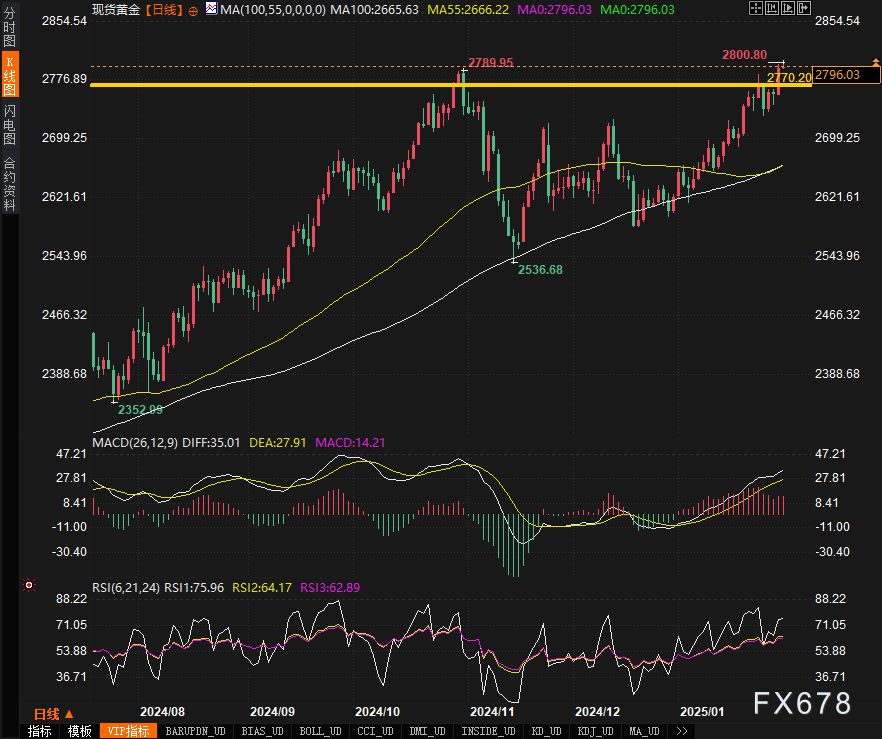Image resolution: width=882 pixels, height=739 pixels.
Task: Click the MA indicator chart icon
Action: (211, 9)
